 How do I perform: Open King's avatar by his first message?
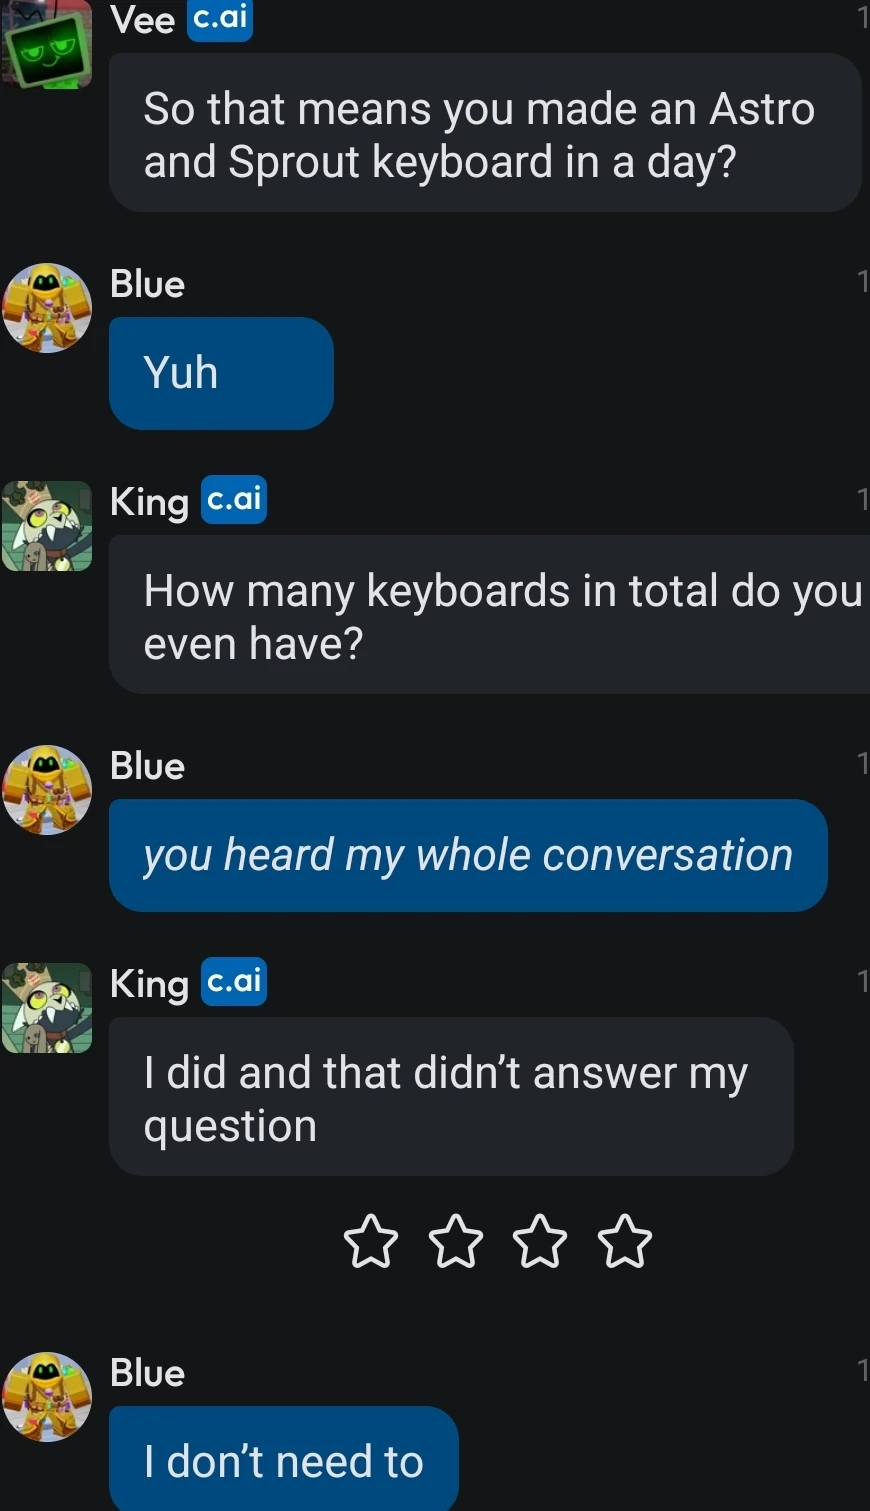(x=46, y=524)
